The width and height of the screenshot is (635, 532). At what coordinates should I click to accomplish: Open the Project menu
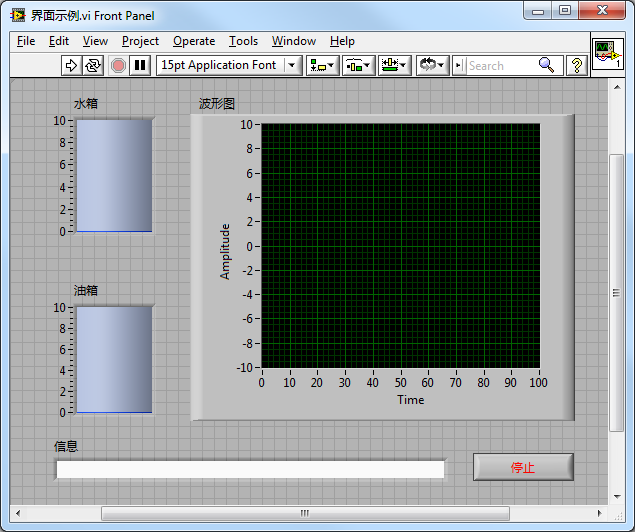[x=140, y=41]
